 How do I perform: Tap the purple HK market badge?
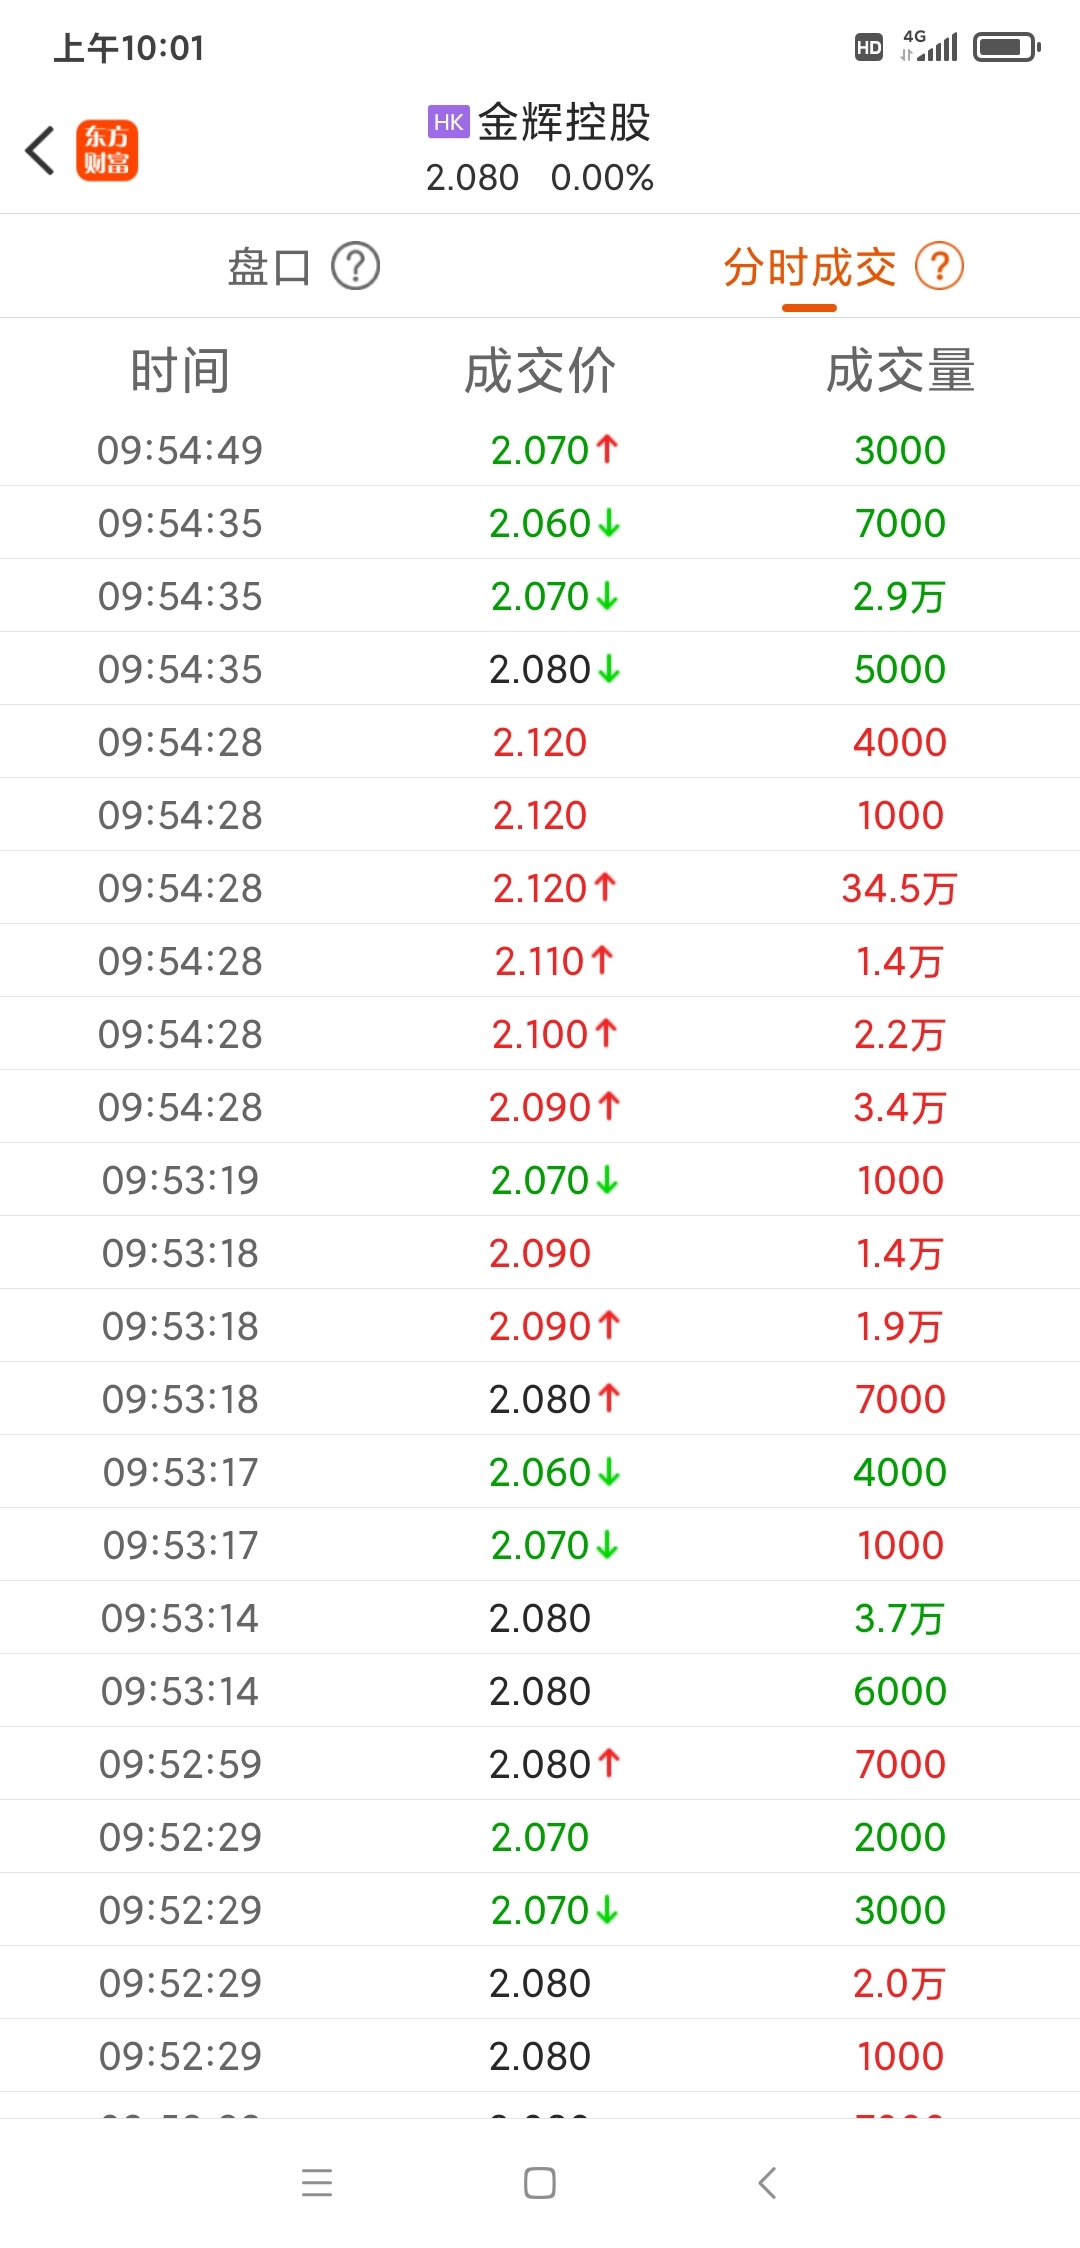click(448, 122)
